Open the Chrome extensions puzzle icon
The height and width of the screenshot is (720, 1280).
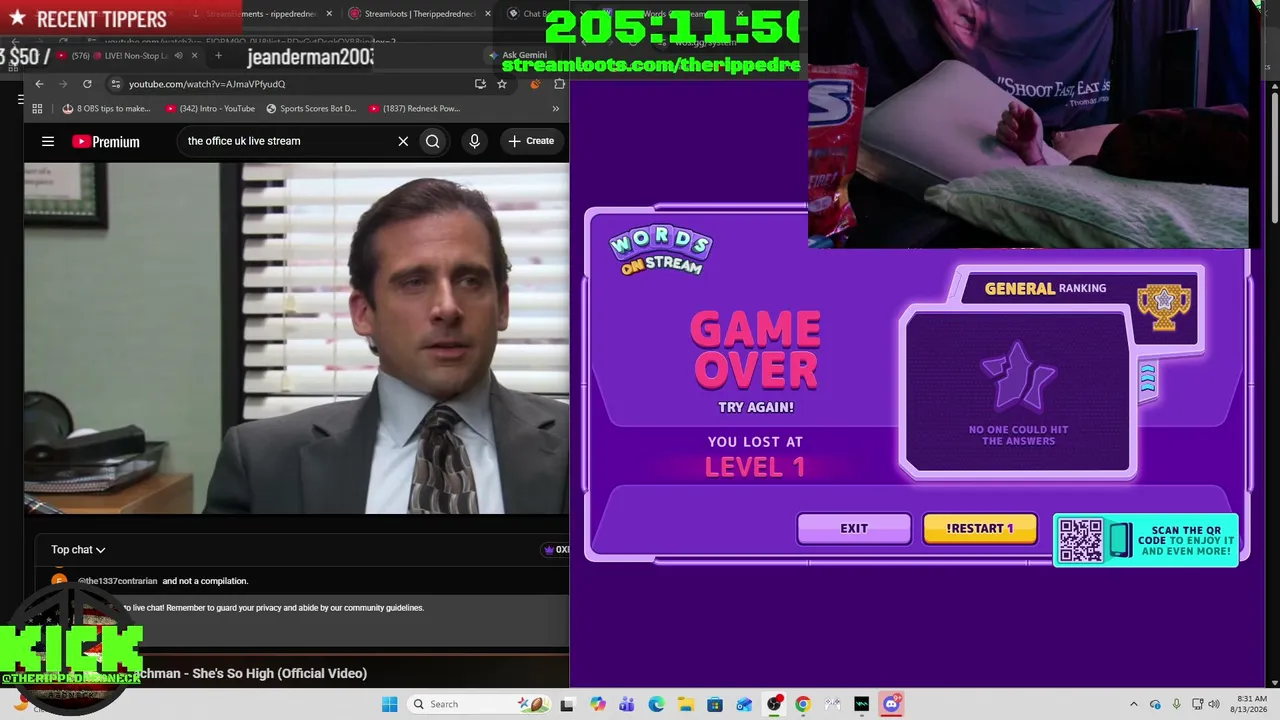(559, 84)
